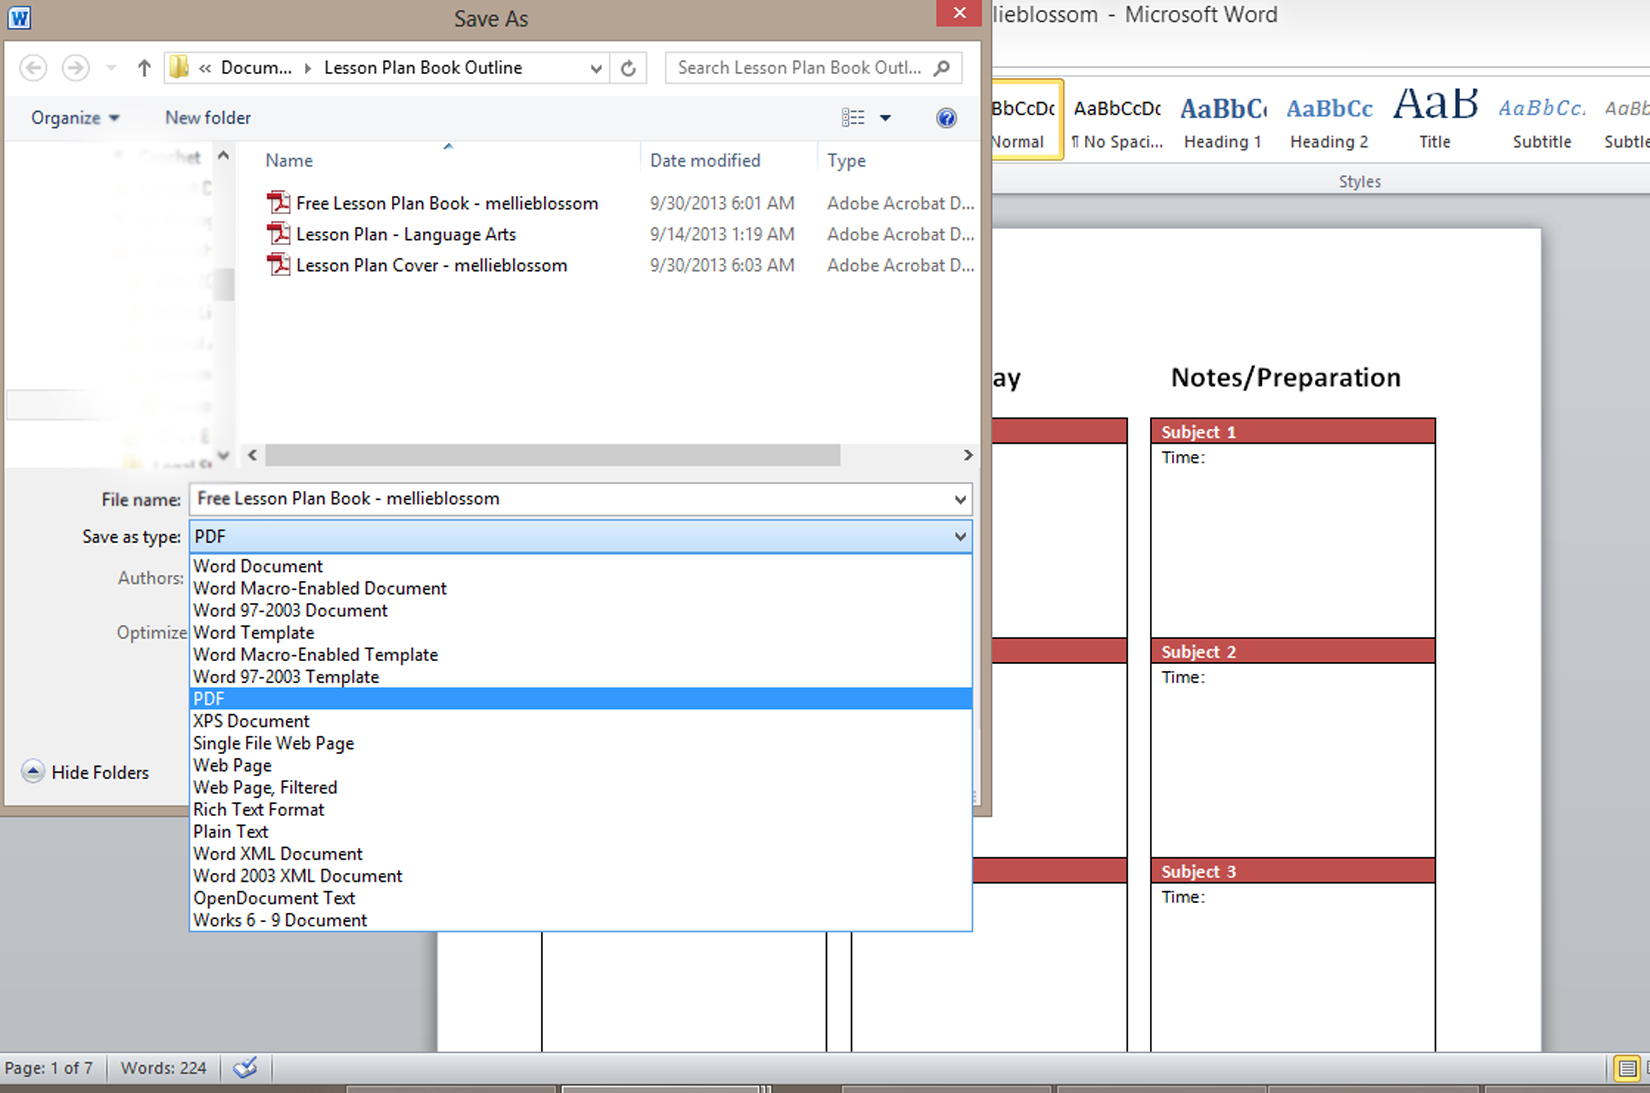Click the PDF icon for Lesson Plan - Language Arts
This screenshot has height=1093, width=1650.
pyautogui.click(x=279, y=234)
